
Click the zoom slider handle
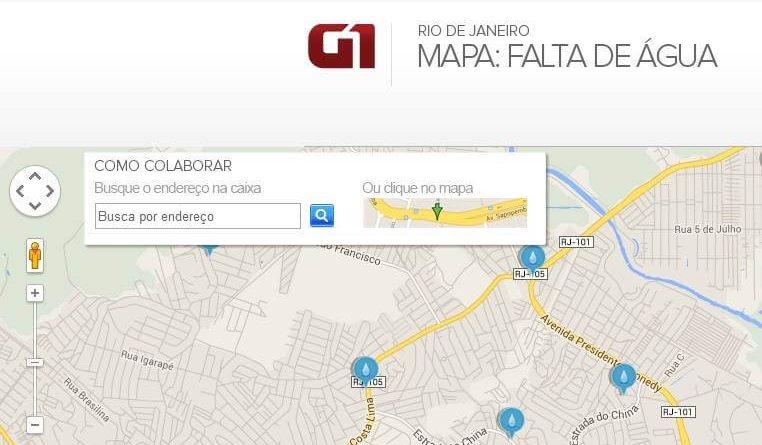[35, 362]
